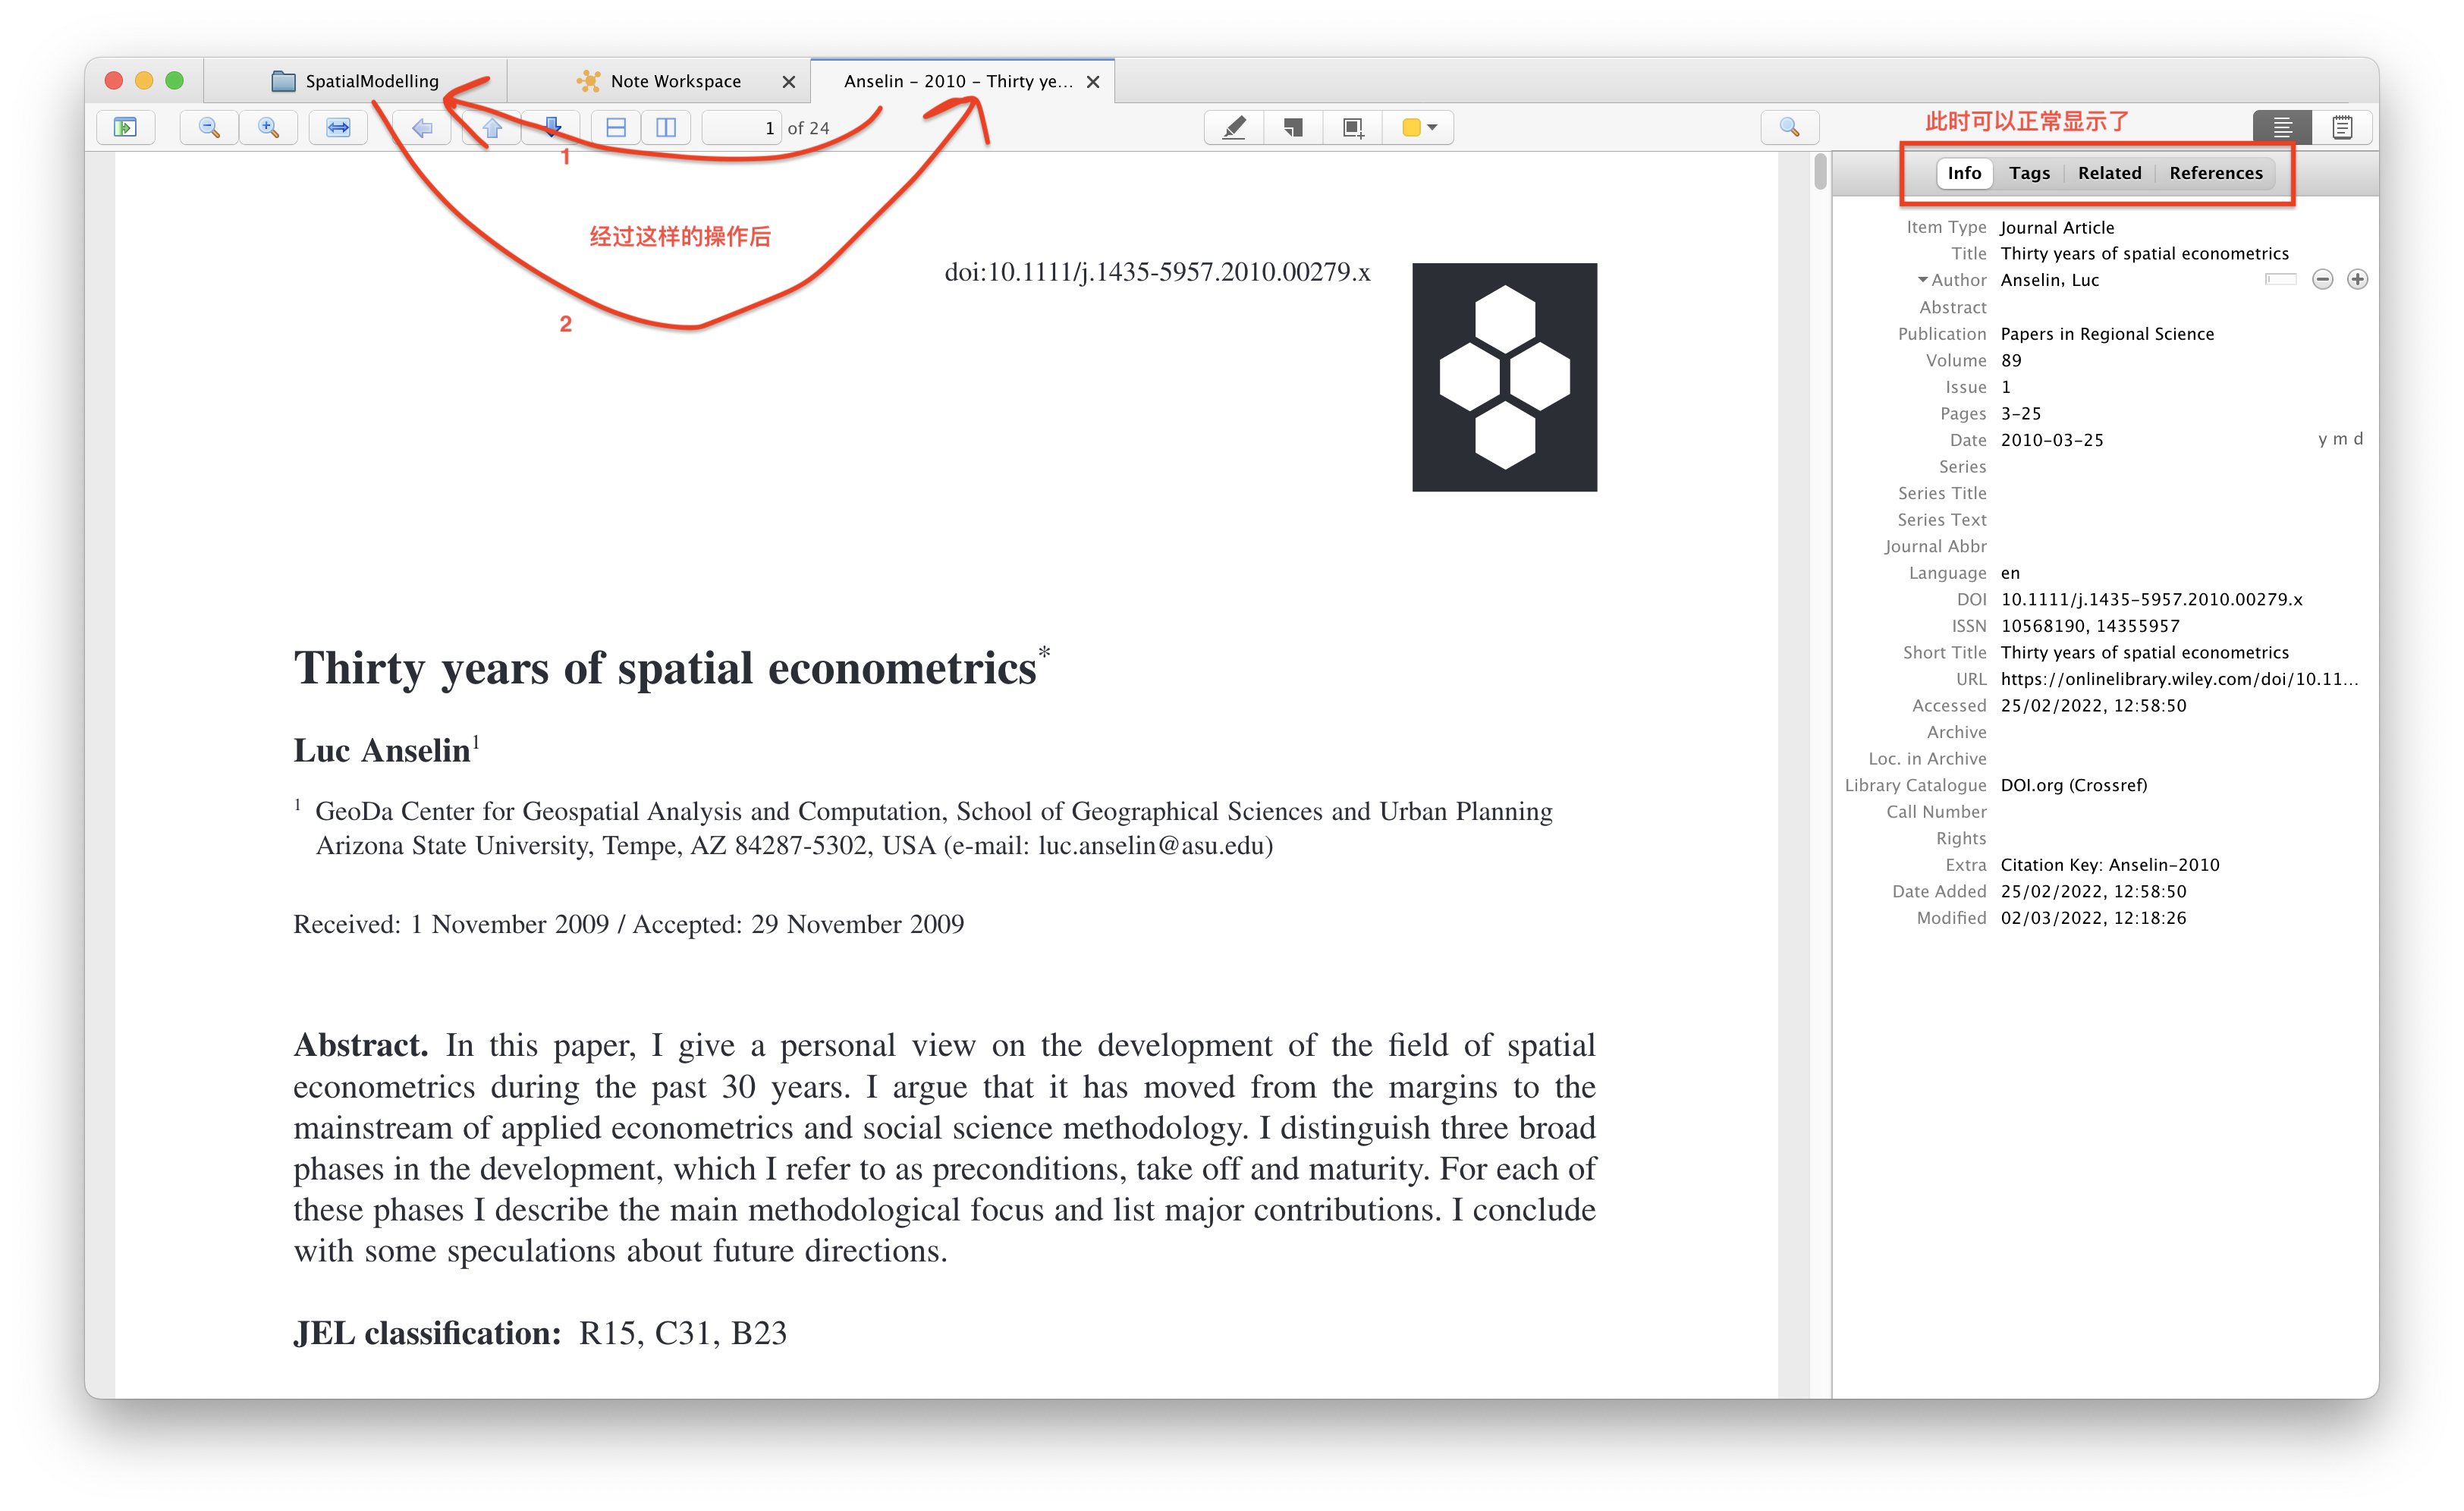Close the Note Workspace tab
The width and height of the screenshot is (2464, 1511).
pyautogui.click(x=789, y=82)
